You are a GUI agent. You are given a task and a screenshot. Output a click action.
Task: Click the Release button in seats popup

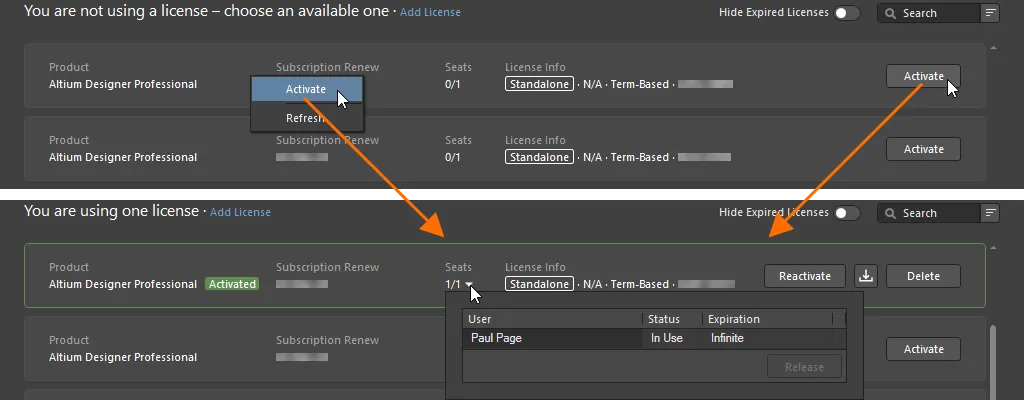point(804,367)
